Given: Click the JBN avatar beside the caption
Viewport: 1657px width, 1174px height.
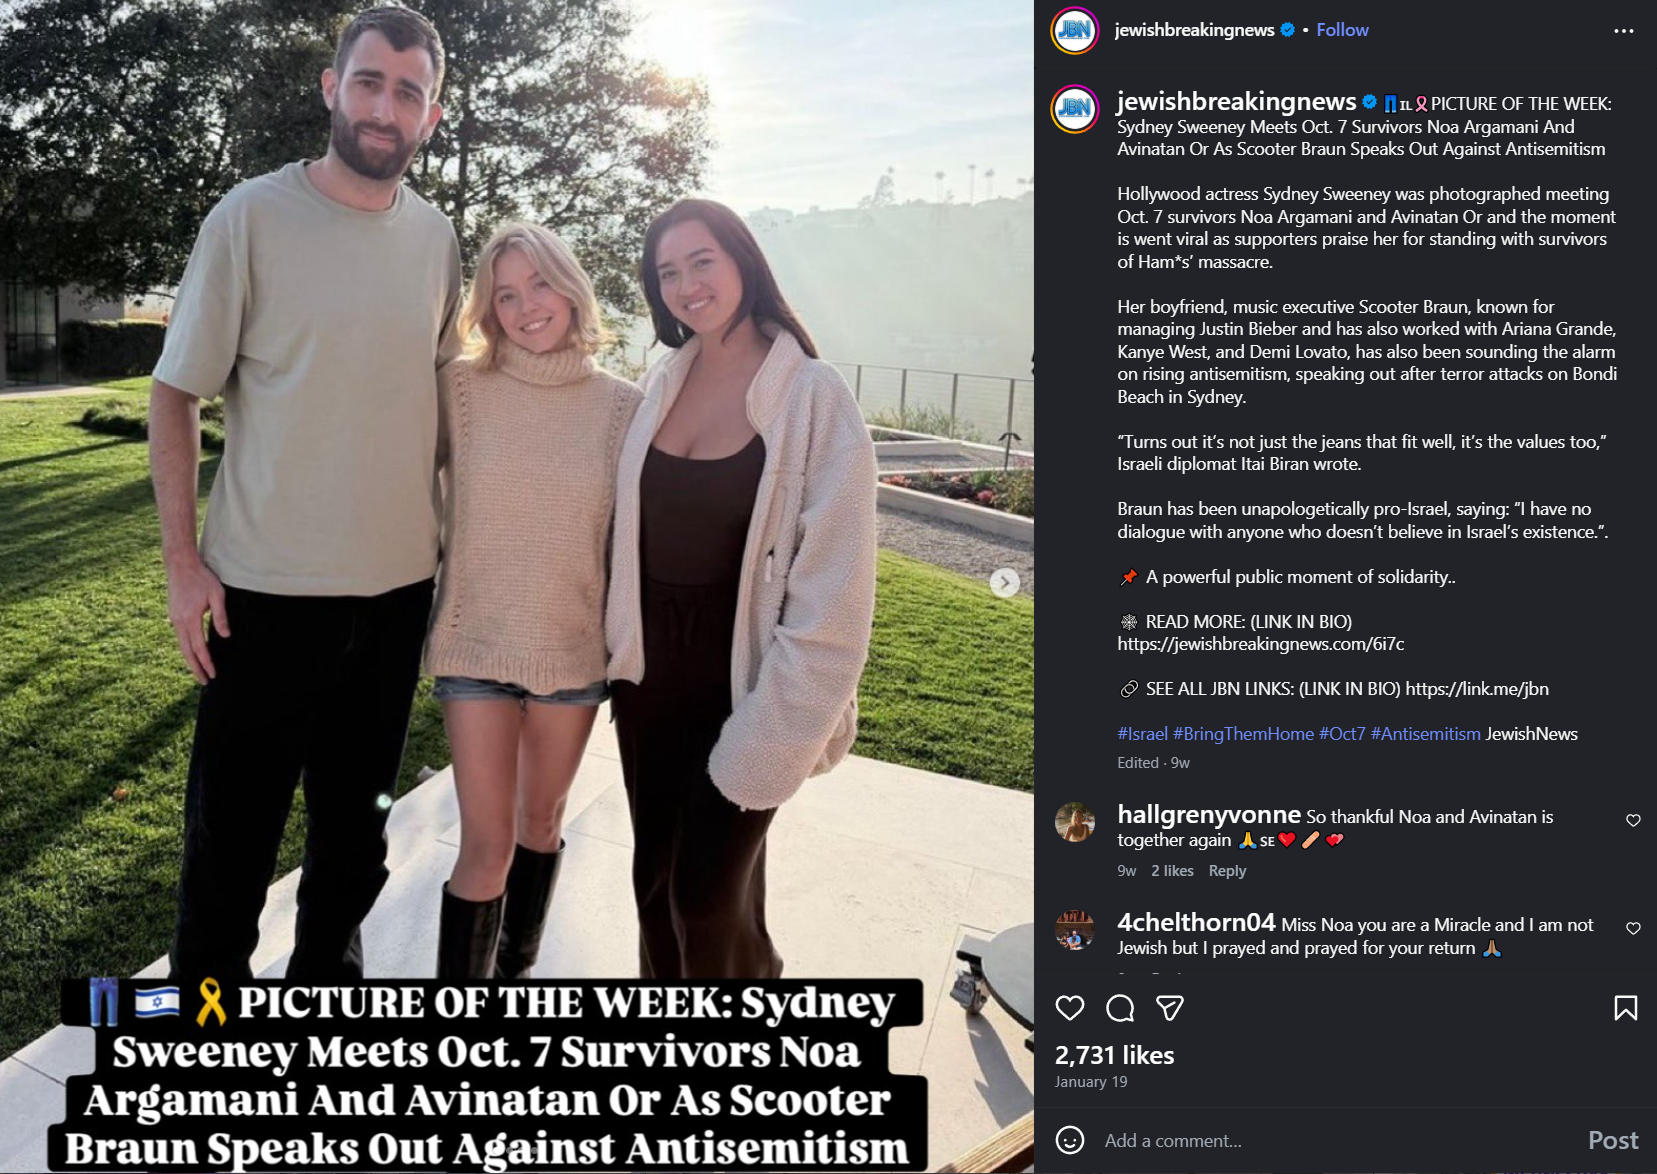Looking at the screenshot, I should click(x=1075, y=109).
